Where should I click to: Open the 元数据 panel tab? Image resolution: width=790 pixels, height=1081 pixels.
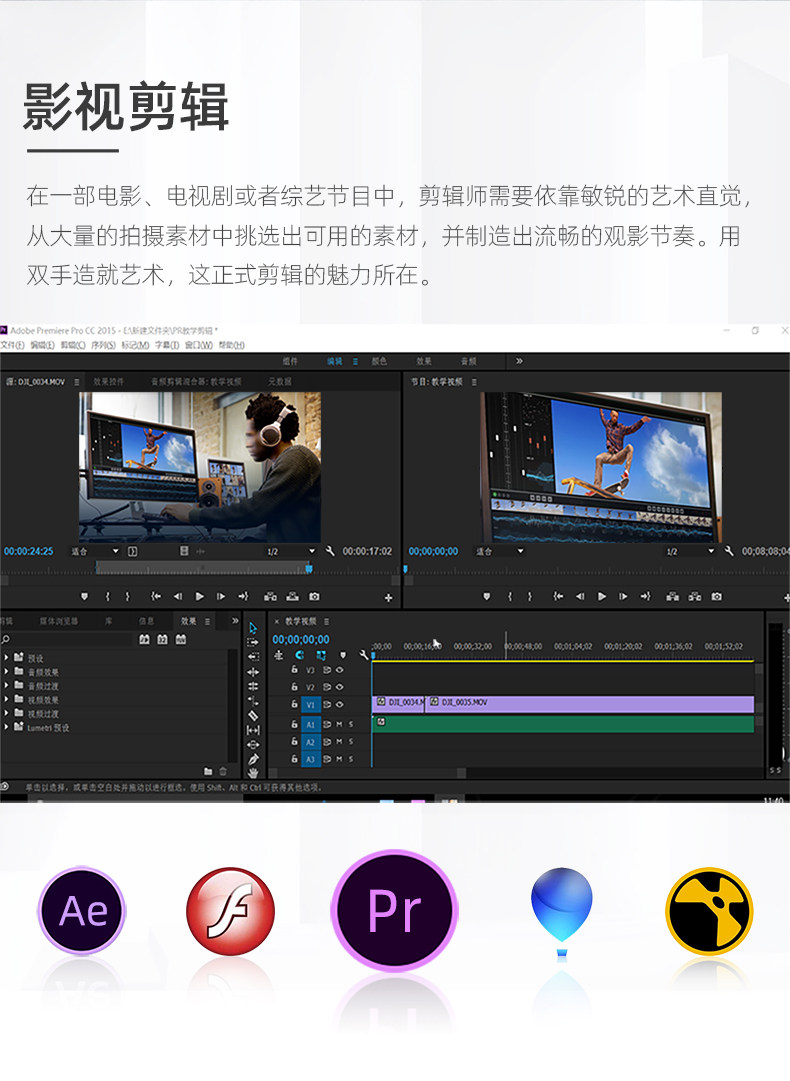280,381
